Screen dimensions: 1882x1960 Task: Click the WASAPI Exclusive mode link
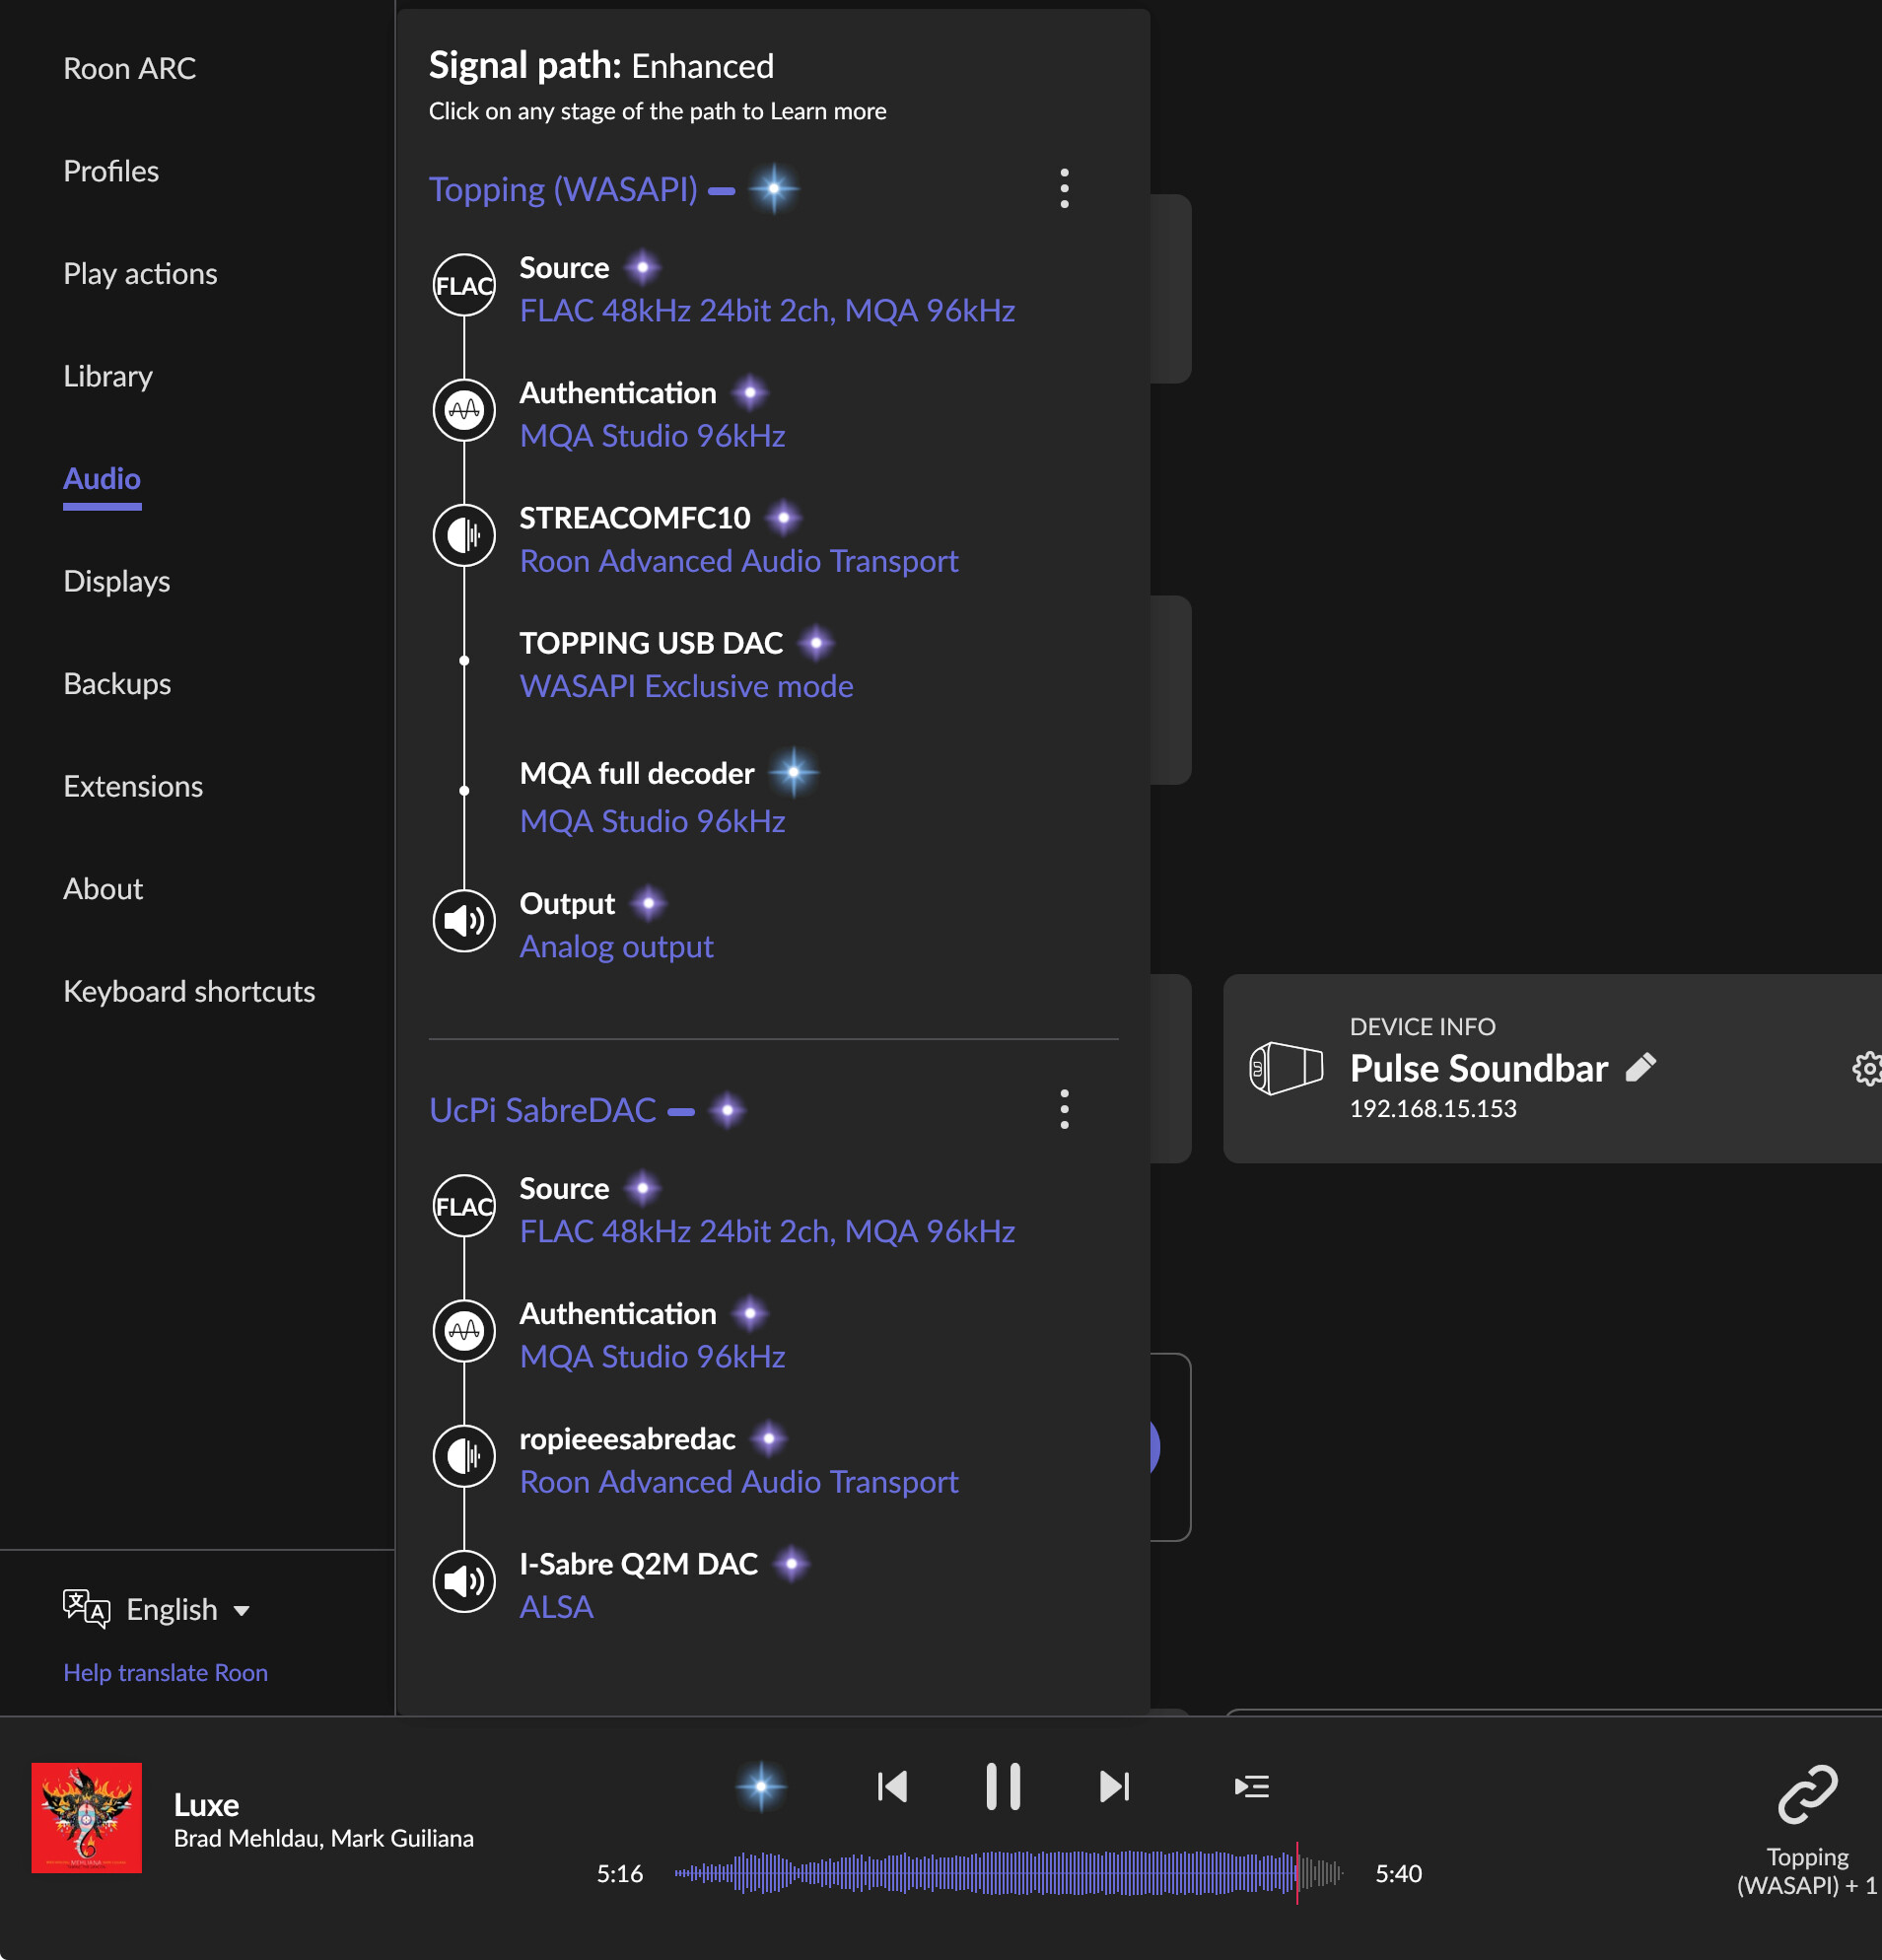click(686, 686)
